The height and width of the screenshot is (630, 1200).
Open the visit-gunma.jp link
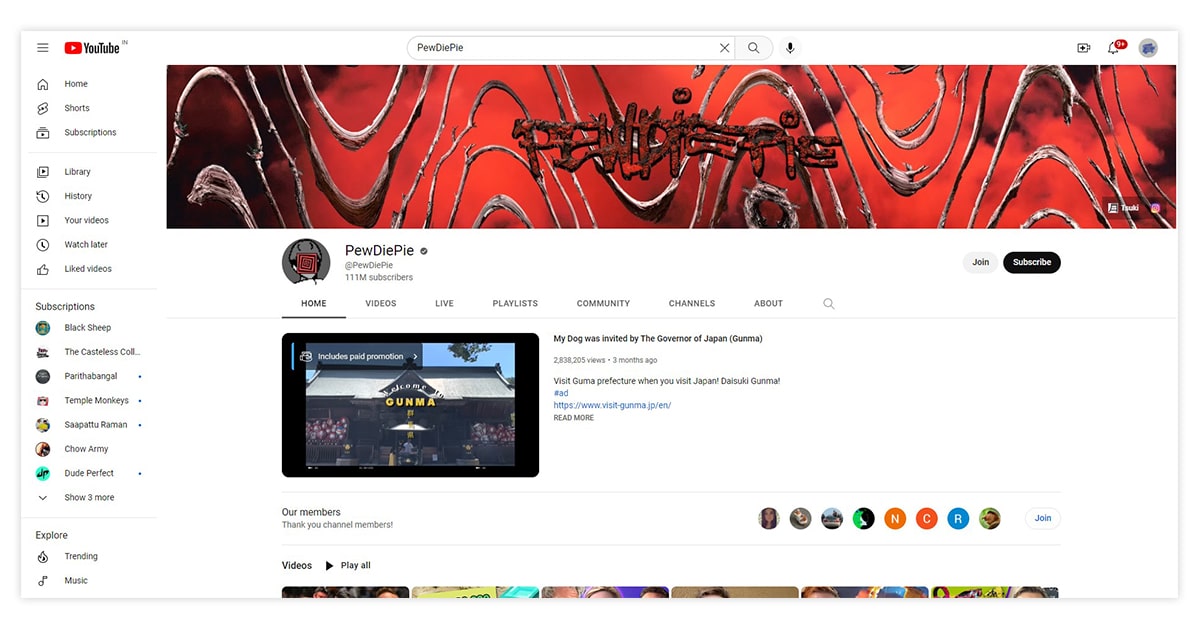612,406
